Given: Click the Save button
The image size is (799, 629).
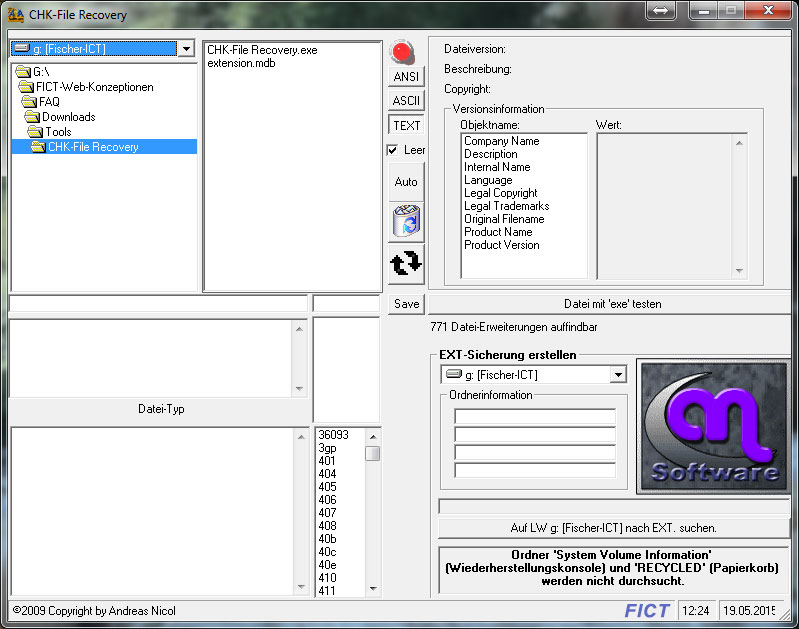Looking at the screenshot, I should (406, 304).
